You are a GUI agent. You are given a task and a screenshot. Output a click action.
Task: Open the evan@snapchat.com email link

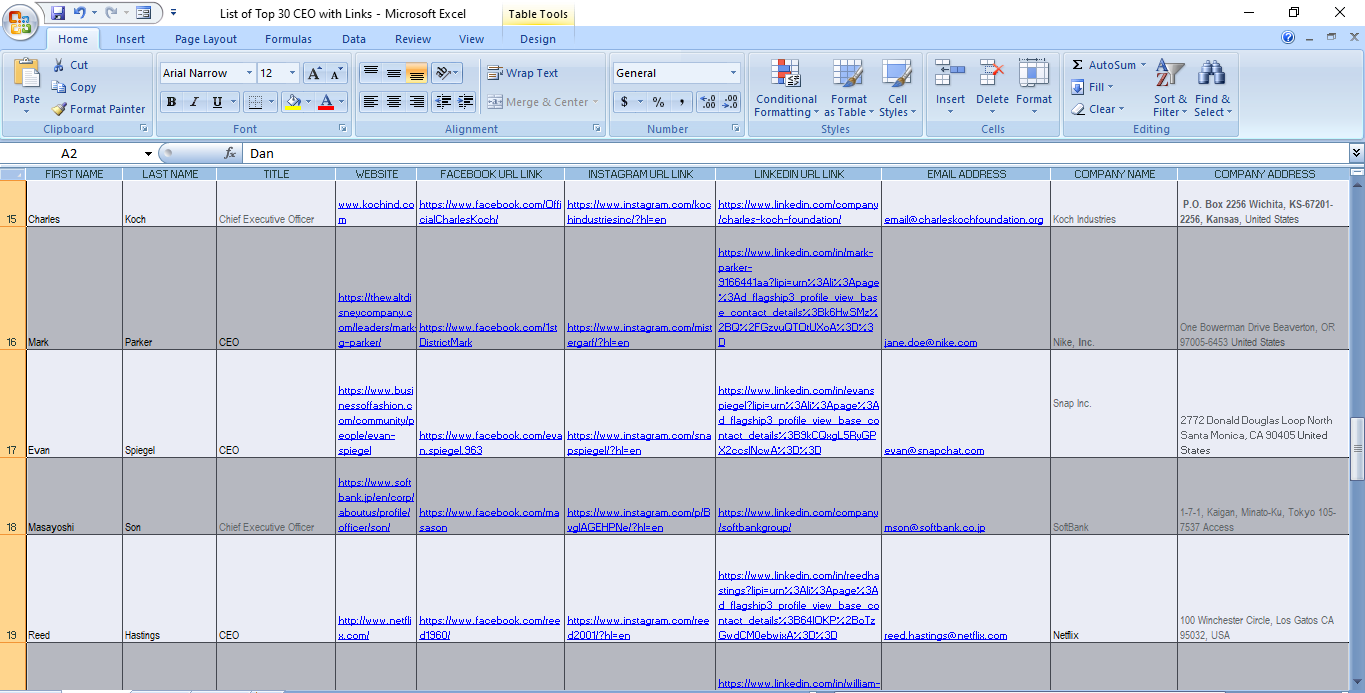(934, 450)
